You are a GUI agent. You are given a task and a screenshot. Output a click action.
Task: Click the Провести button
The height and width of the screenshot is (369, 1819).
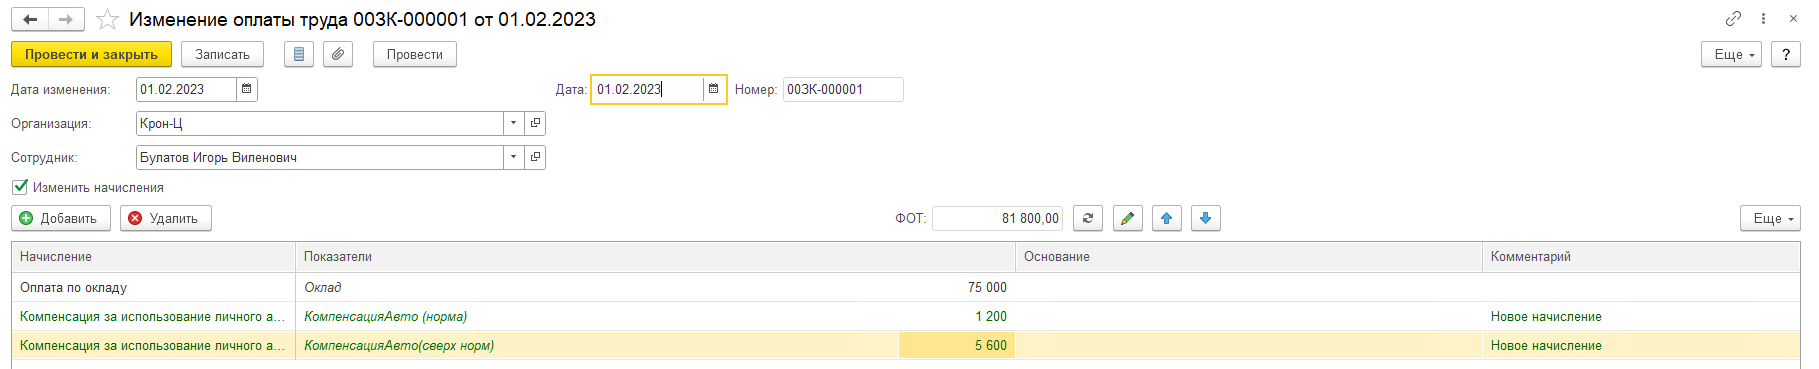tap(415, 54)
